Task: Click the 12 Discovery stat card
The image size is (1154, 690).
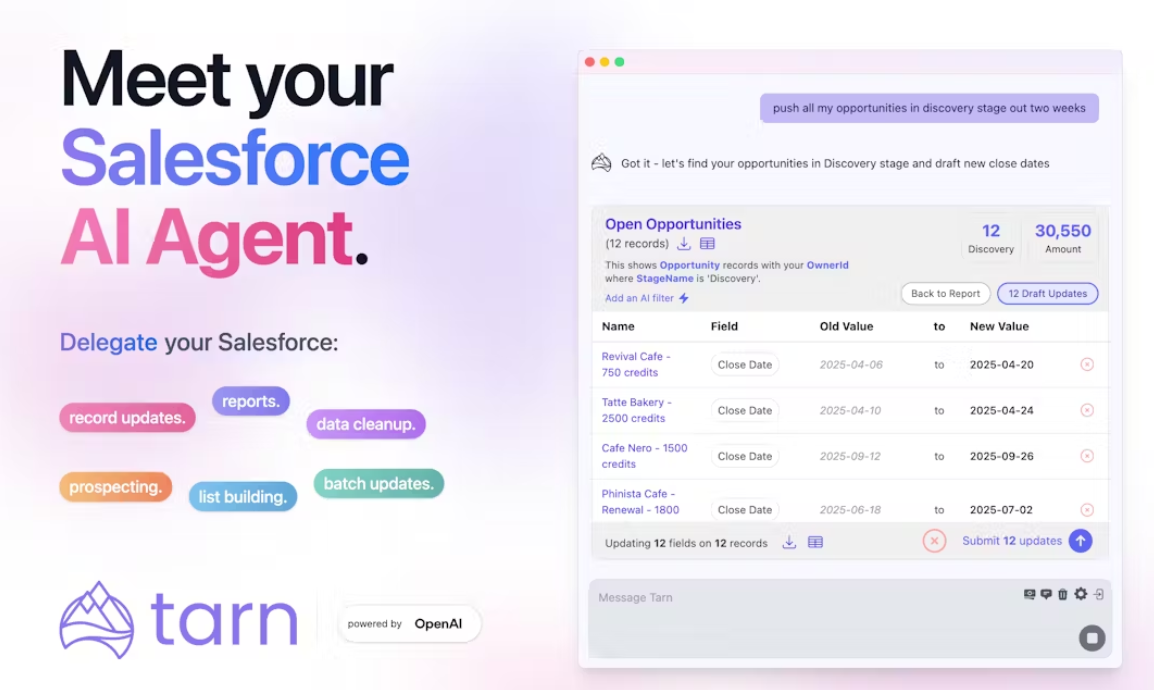Action: click(991, 238)
